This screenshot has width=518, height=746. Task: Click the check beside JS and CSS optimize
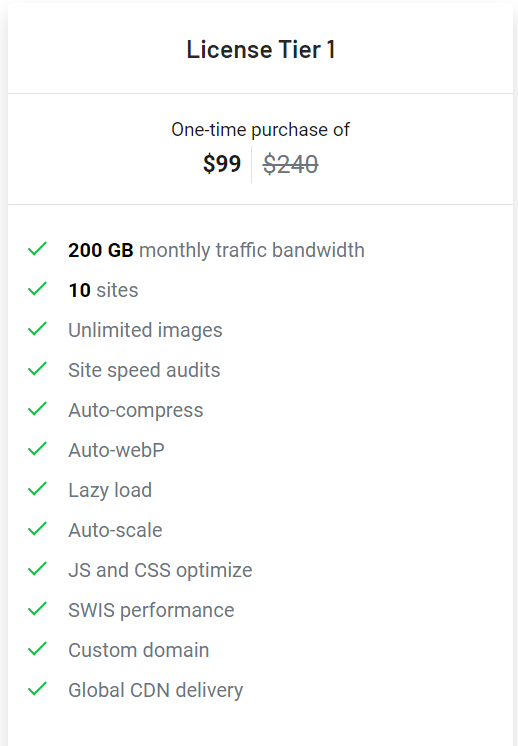pos(37,569)
